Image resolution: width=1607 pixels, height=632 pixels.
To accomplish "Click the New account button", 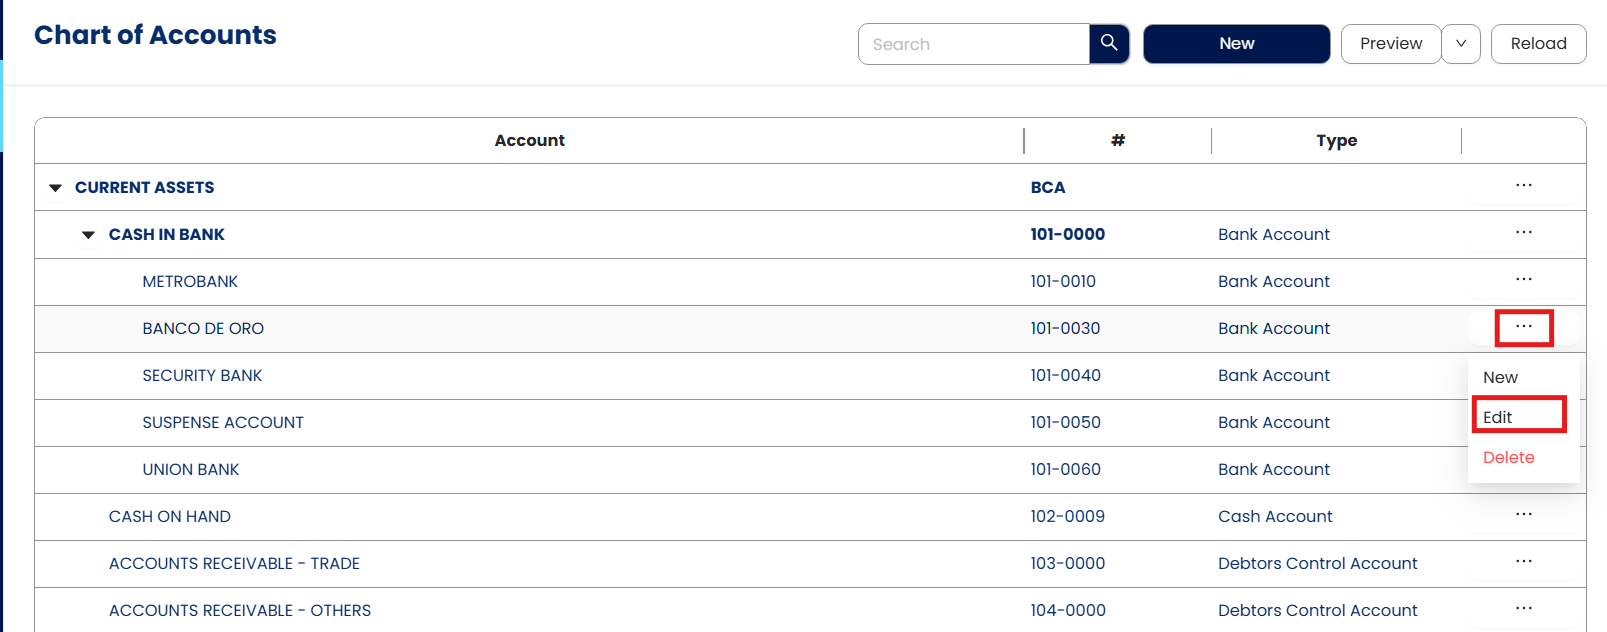I will [x=1236, y=44].
